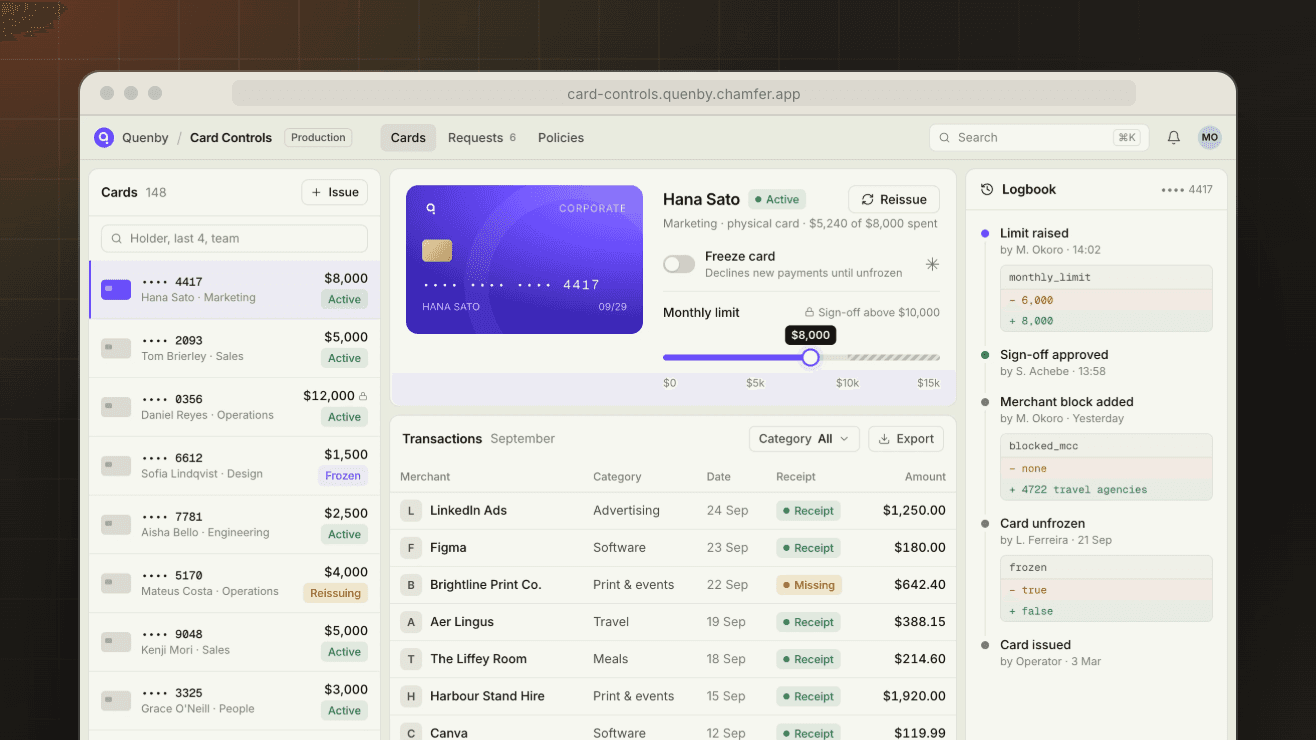Open the Policies tab
Image resolution: width=1316 pixels, height=740 pixels.
pyautogui.click(x=561, y=138)
